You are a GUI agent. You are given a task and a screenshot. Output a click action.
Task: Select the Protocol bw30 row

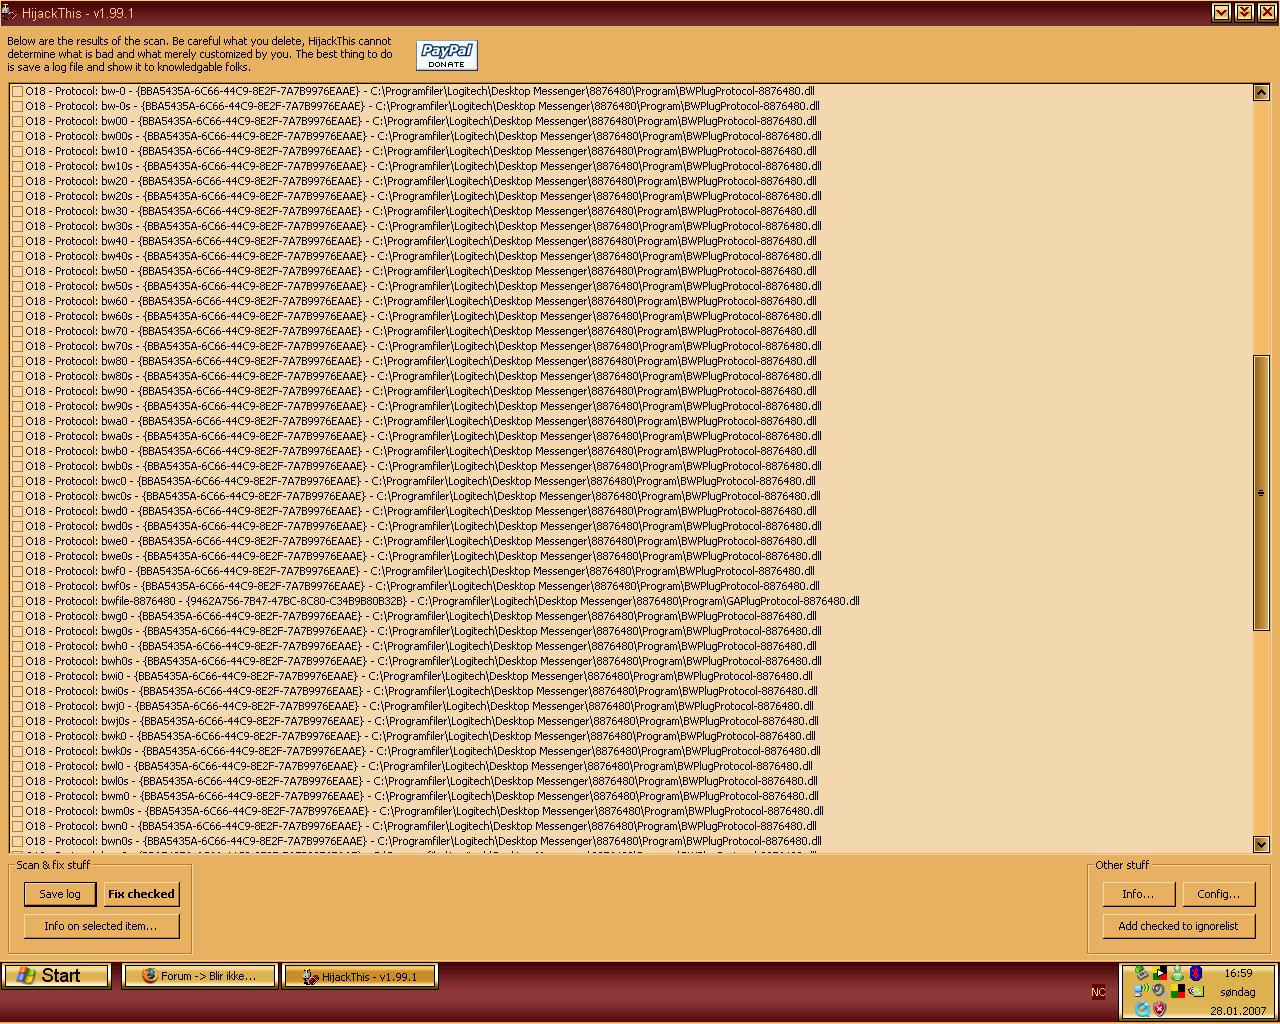(420, 211)
